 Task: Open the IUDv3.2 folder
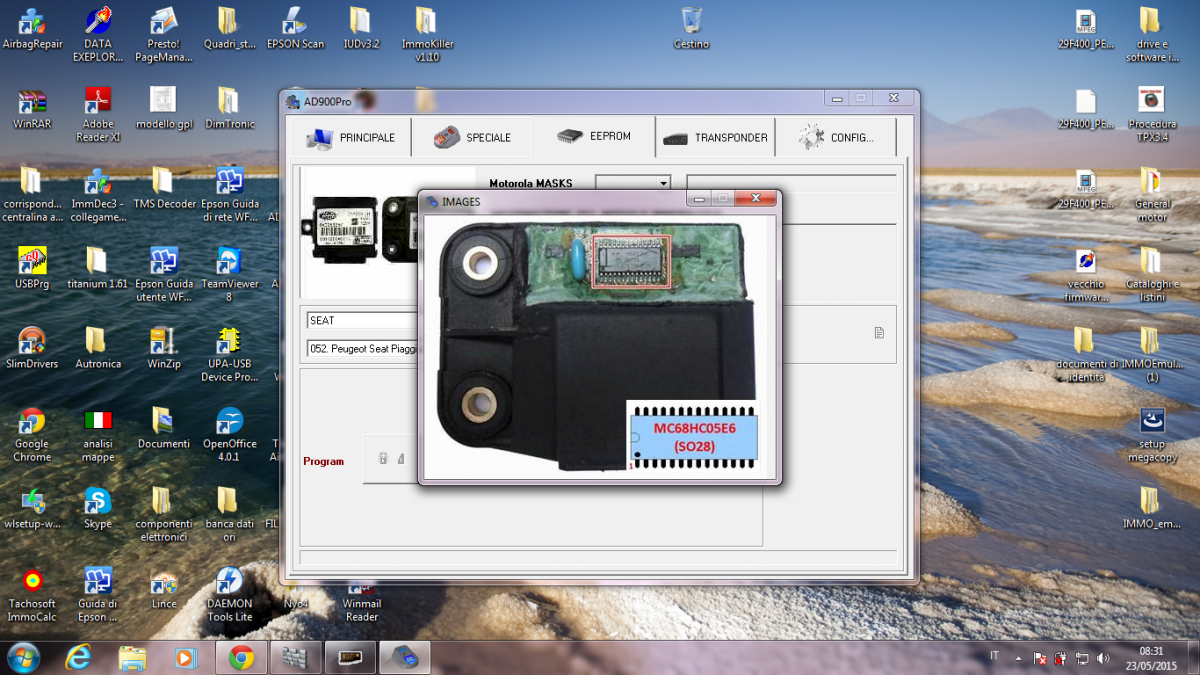click(361, 29)
